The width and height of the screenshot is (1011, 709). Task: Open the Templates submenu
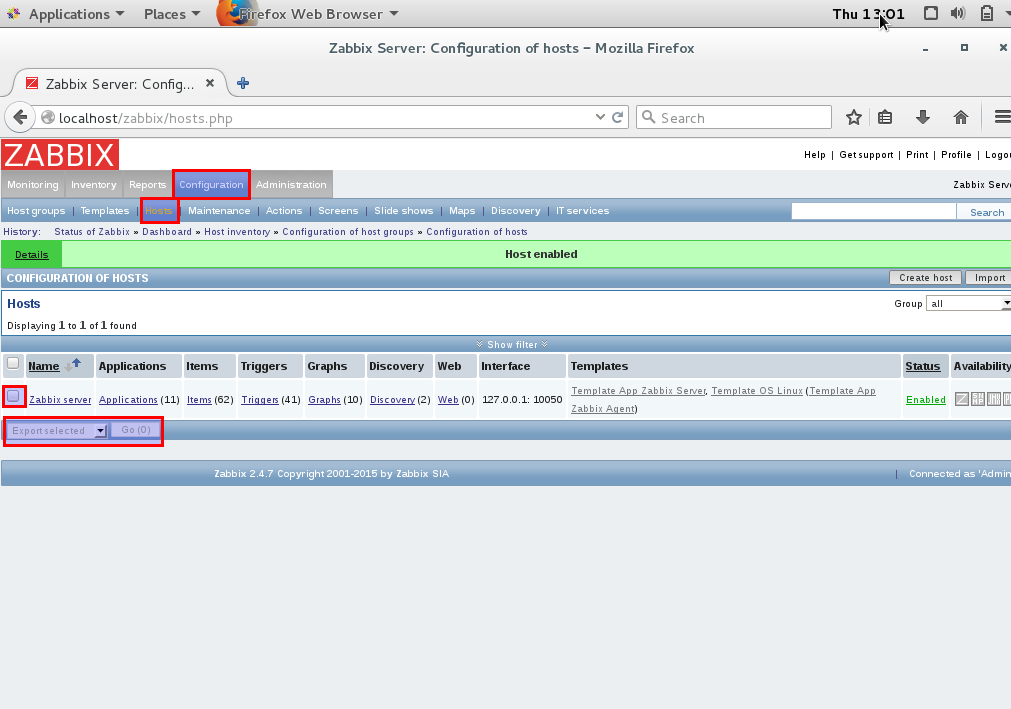104,211
